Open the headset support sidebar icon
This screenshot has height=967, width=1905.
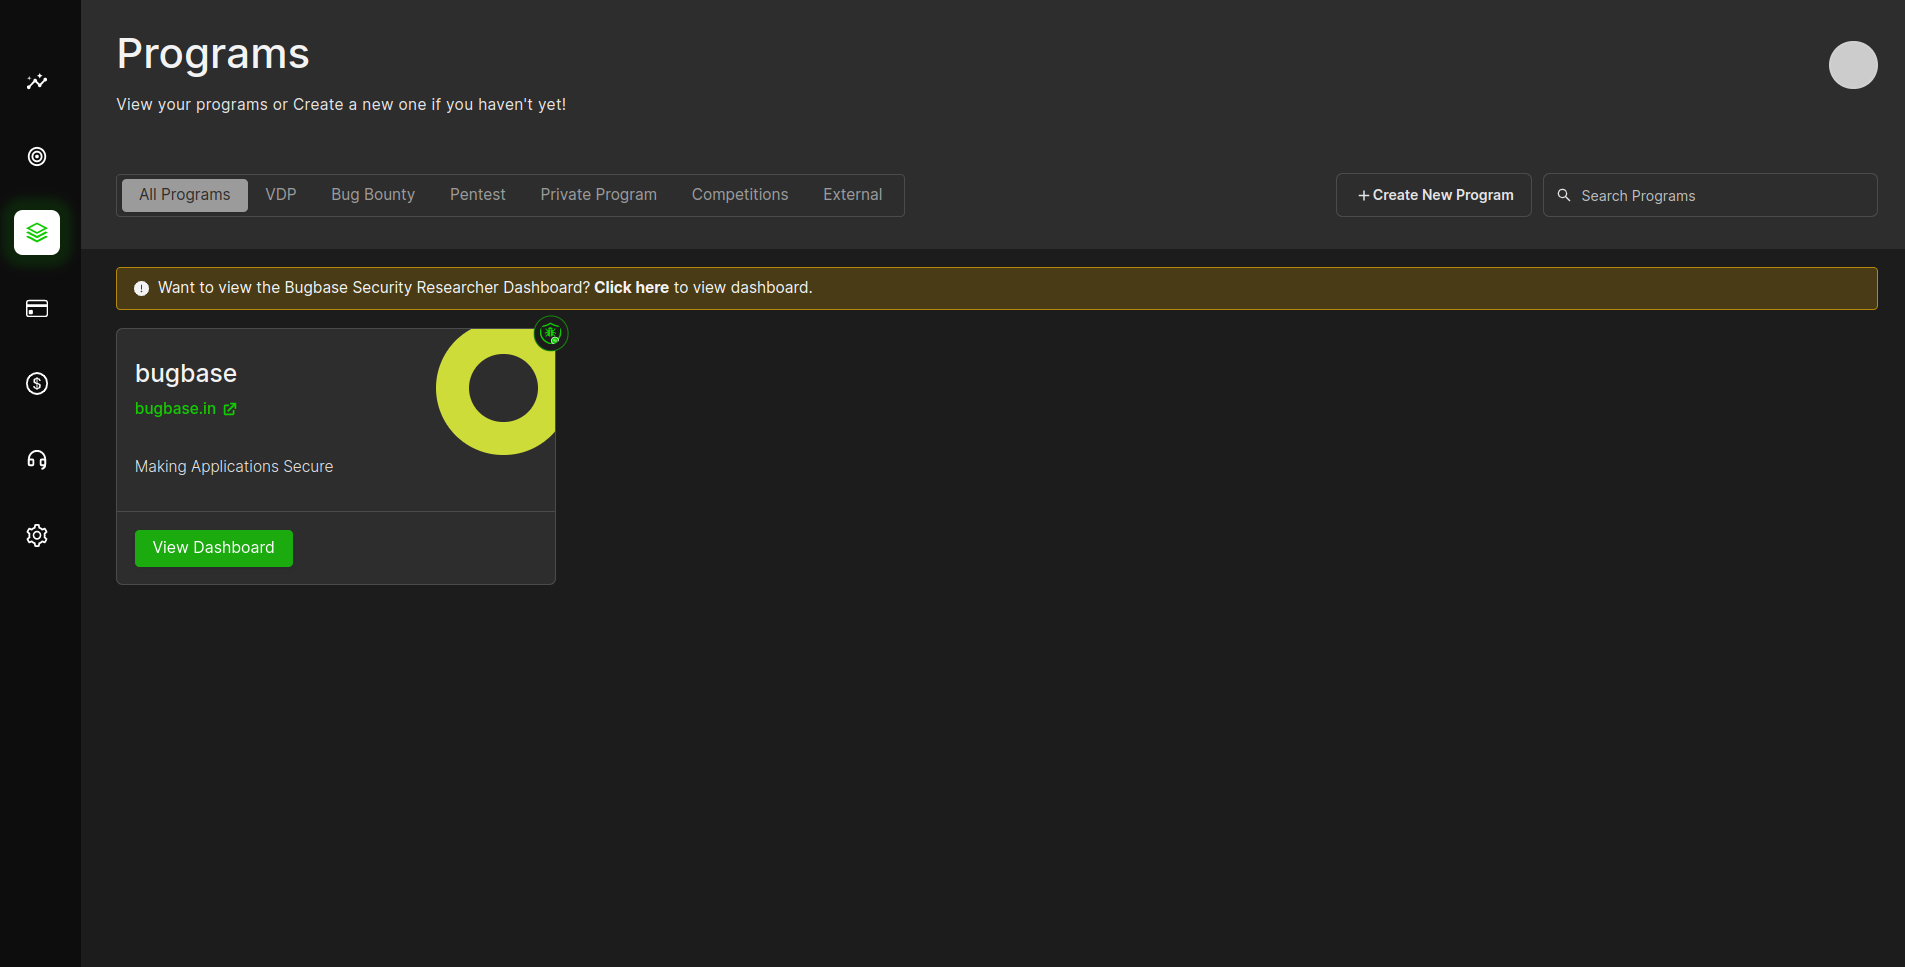pyautogui.click(x=37, y=459)
